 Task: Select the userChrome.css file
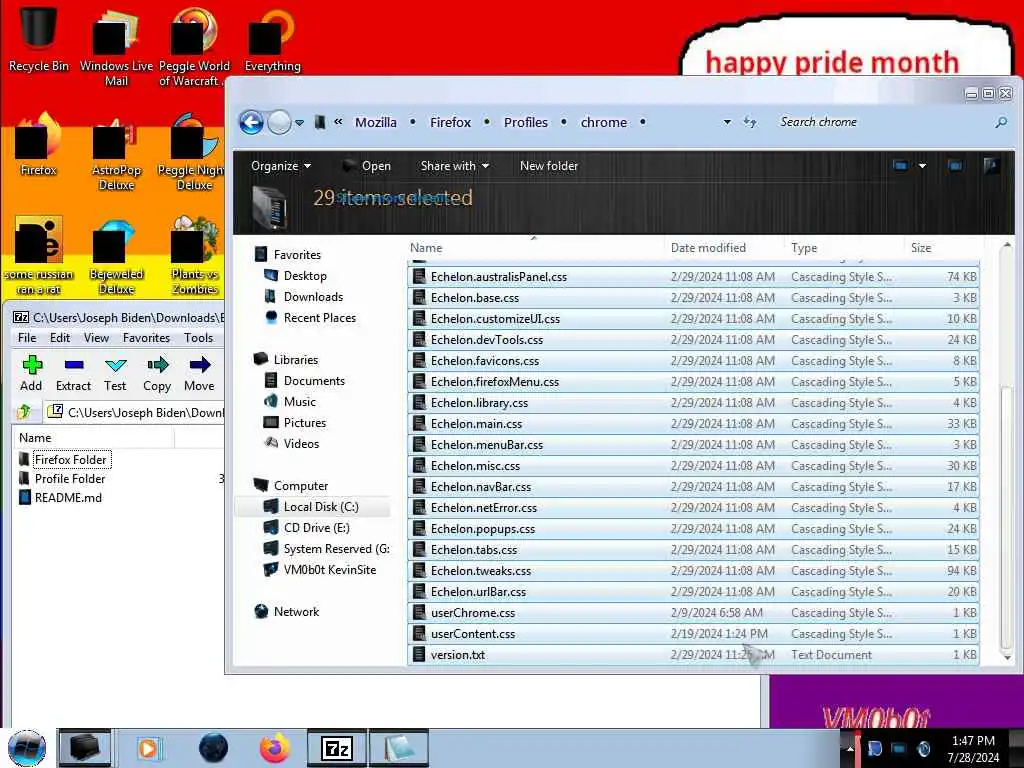pyautogui.click(x=694, y=612)
